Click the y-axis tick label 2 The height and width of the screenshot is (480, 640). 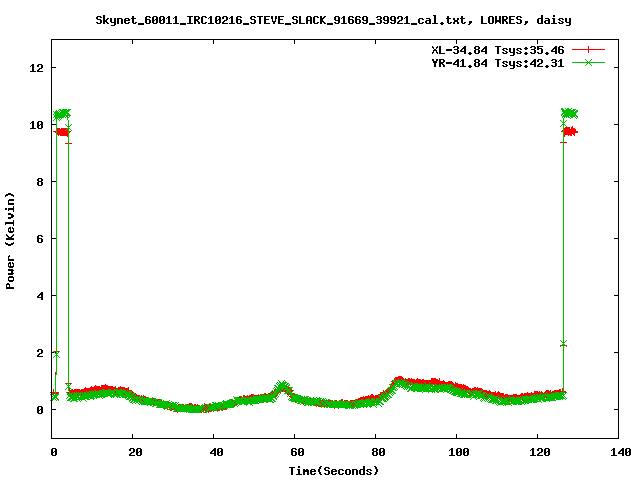(x=40, y=353)
